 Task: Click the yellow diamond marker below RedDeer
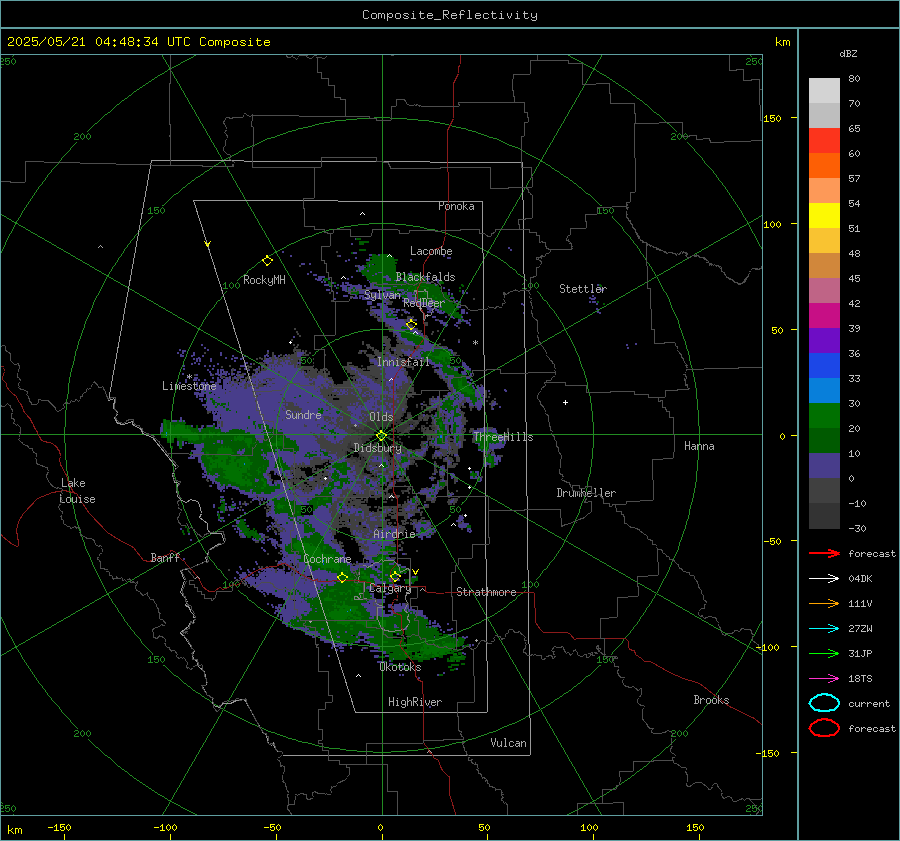click(x=411, y=325)
